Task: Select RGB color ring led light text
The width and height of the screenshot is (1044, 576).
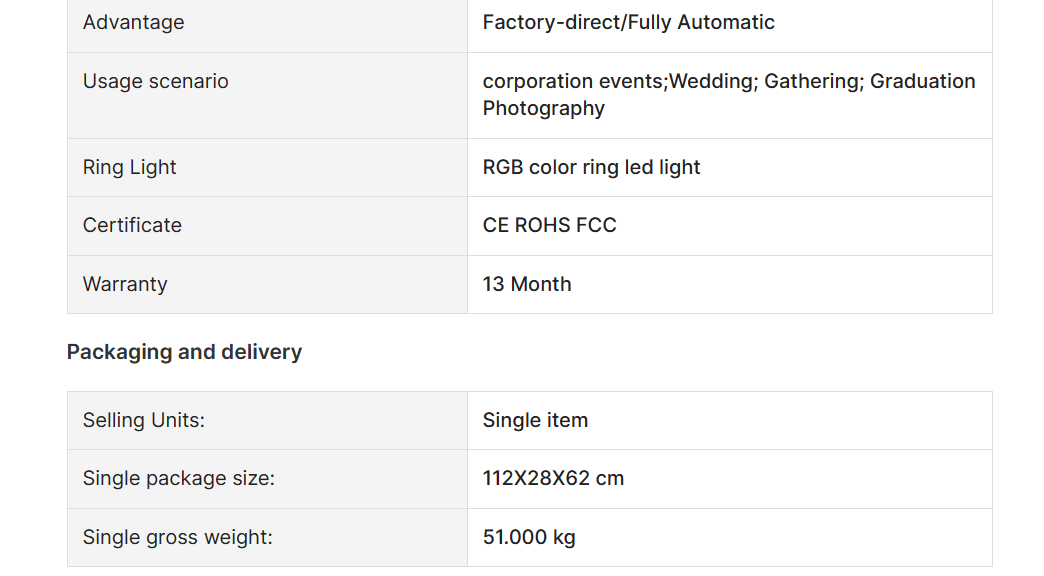Action: tap(591, 167)
